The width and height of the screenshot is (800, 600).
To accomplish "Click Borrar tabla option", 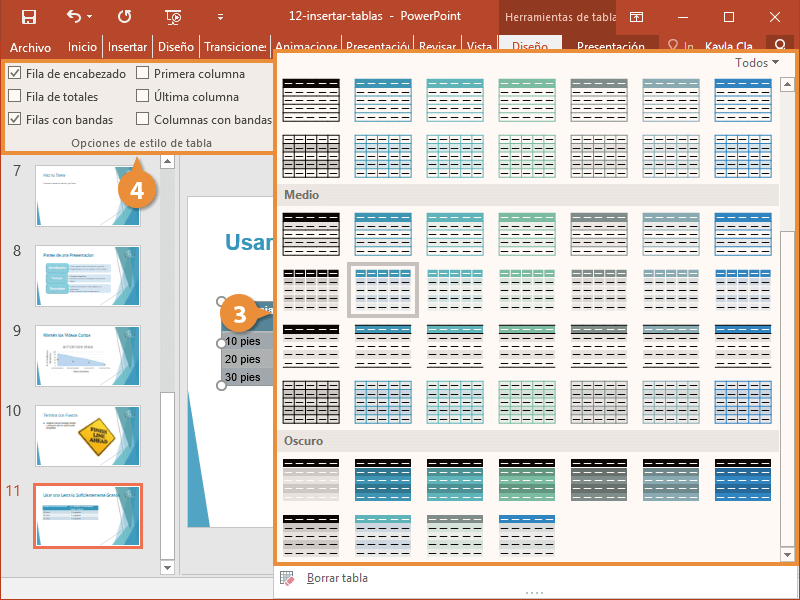I will (x=337, y=578).
